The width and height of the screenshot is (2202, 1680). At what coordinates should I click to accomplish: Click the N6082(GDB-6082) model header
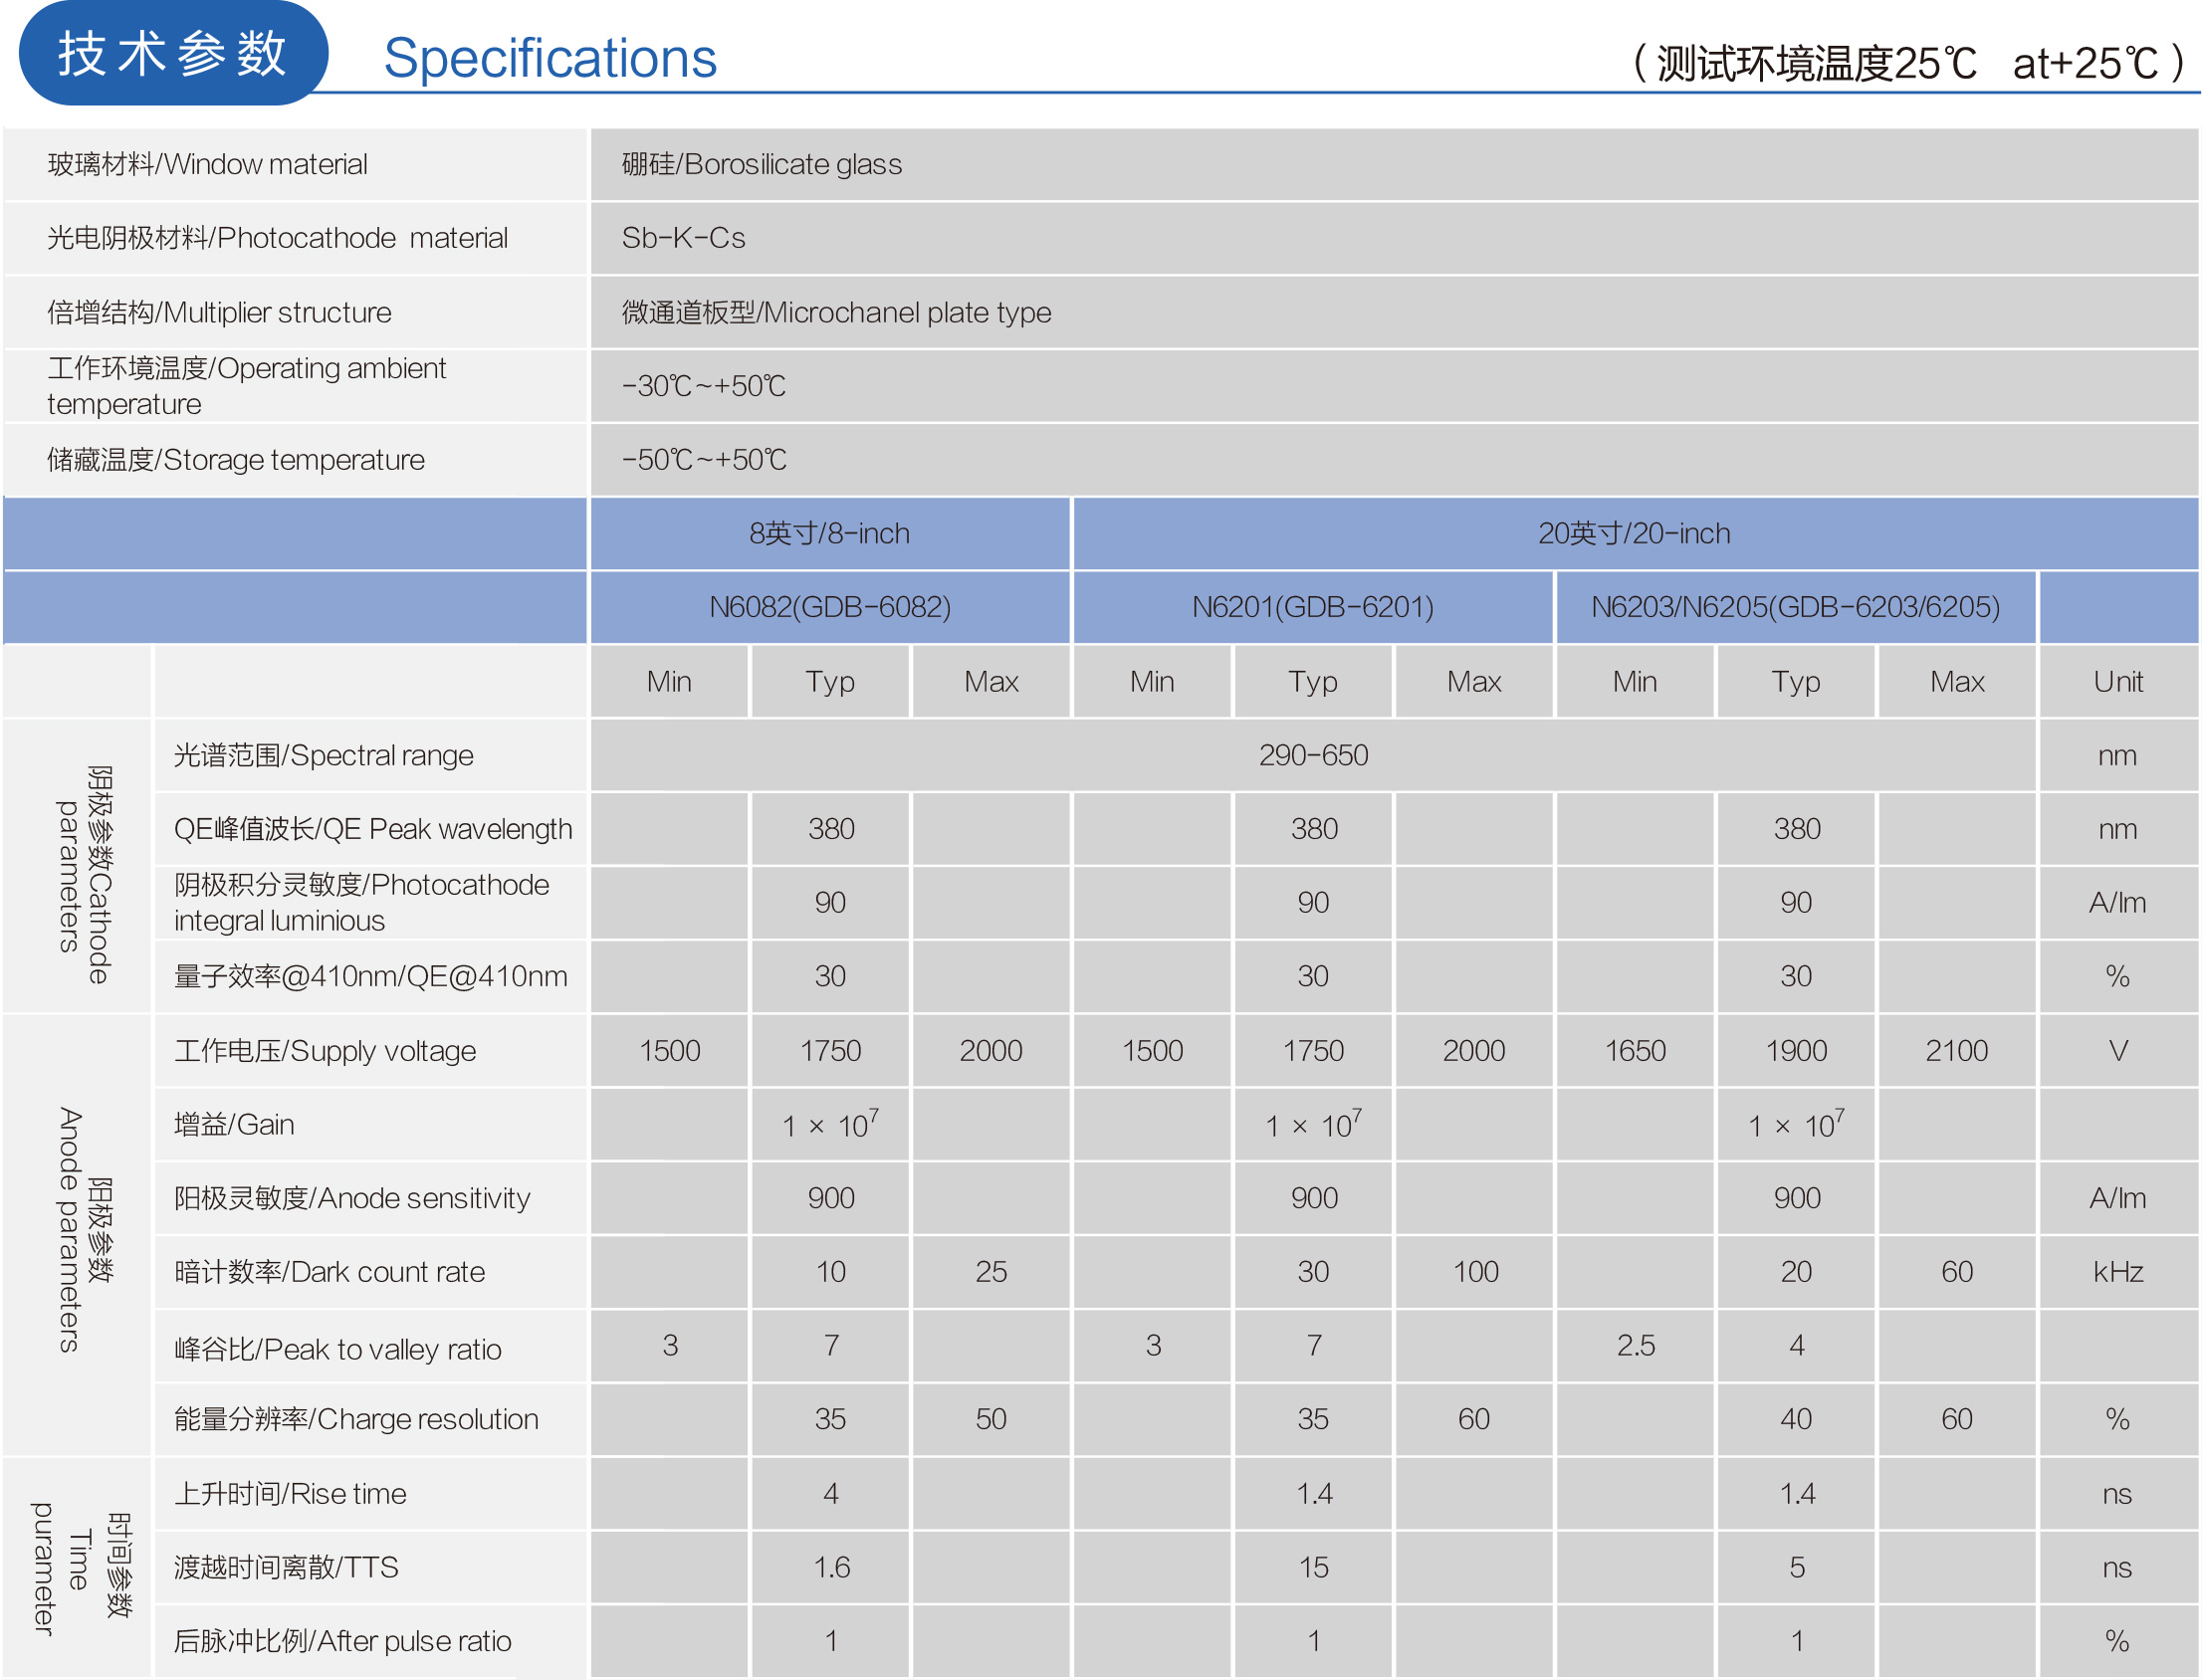tap(829, 607)
